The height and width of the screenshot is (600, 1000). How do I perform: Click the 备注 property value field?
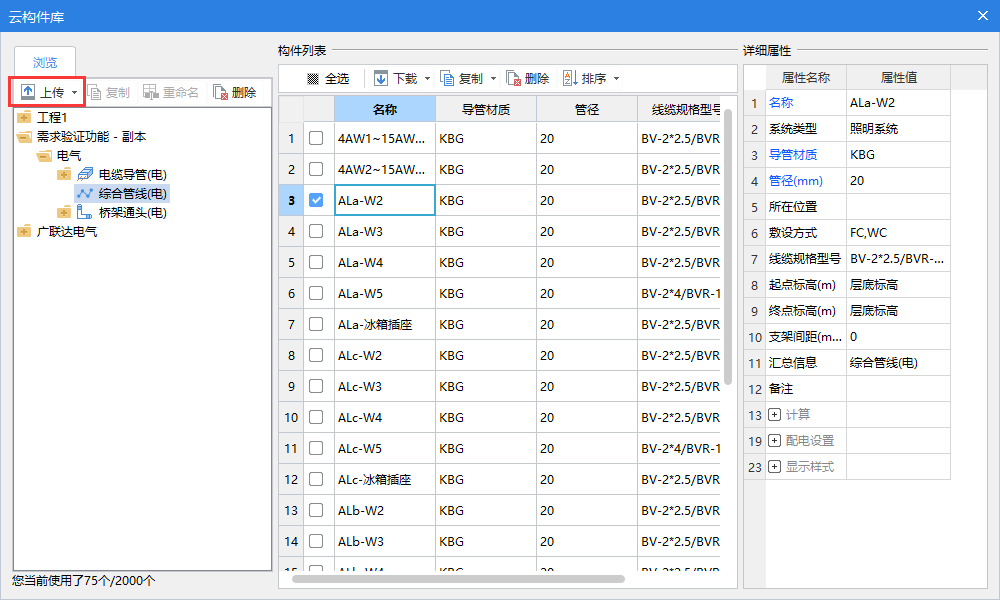(896, 388)
